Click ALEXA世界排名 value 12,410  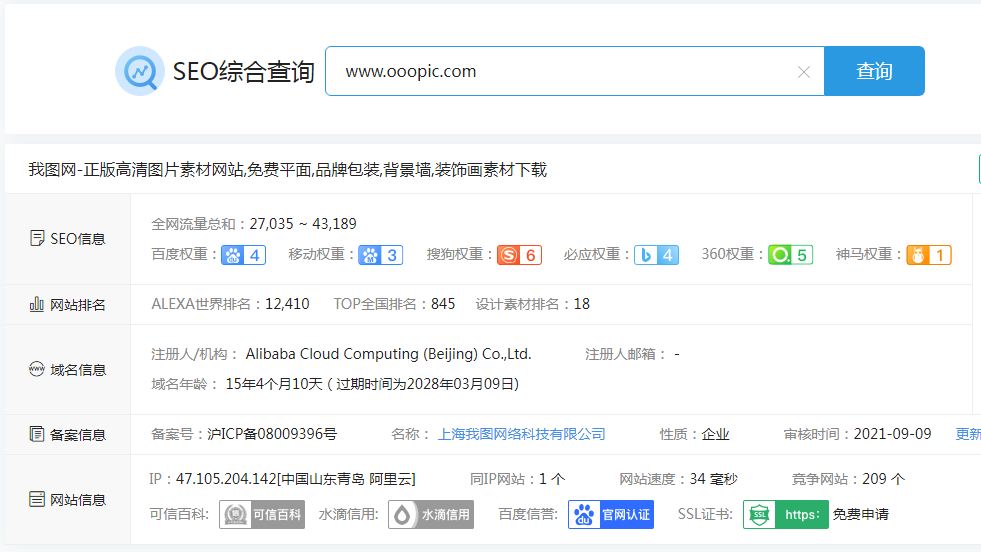coord(287,304)
